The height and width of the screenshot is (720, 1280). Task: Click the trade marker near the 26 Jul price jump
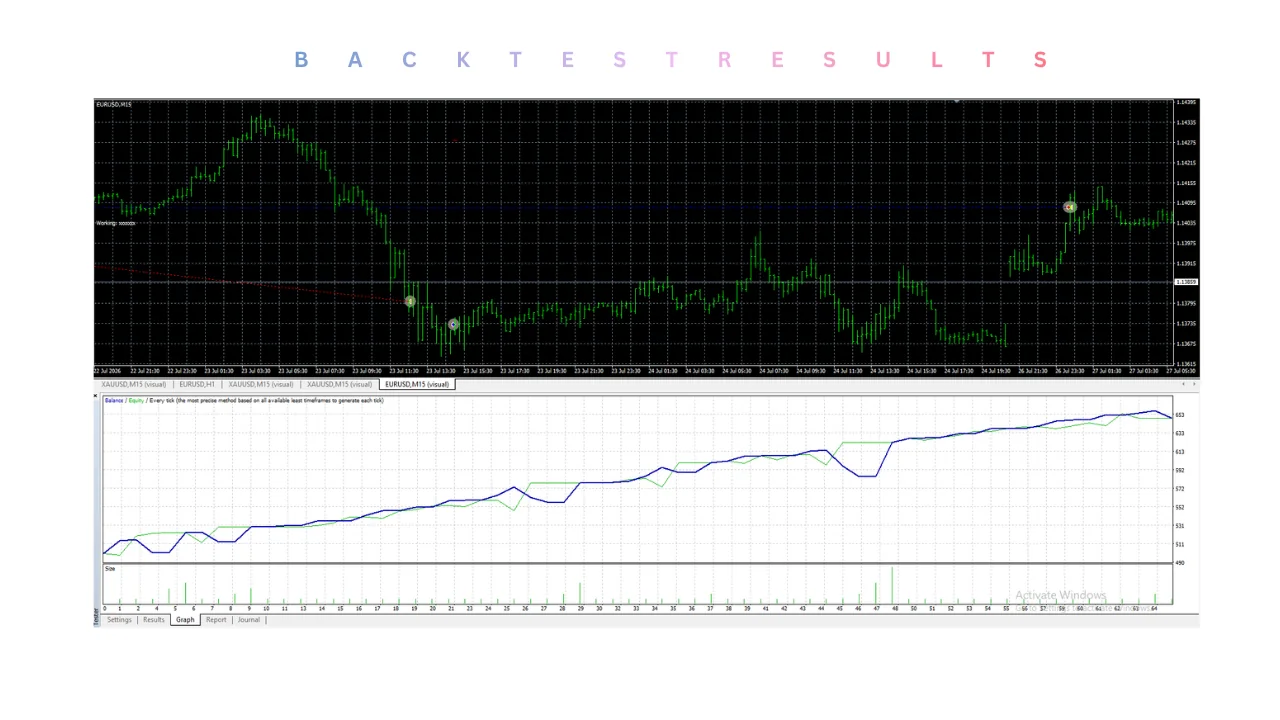(x=1069, y=207)
